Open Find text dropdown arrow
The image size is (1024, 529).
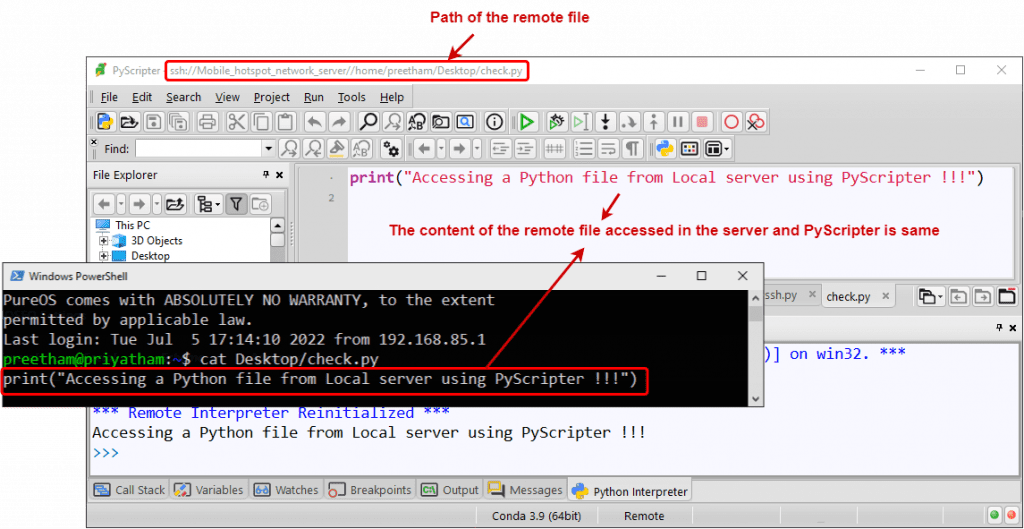269,149
